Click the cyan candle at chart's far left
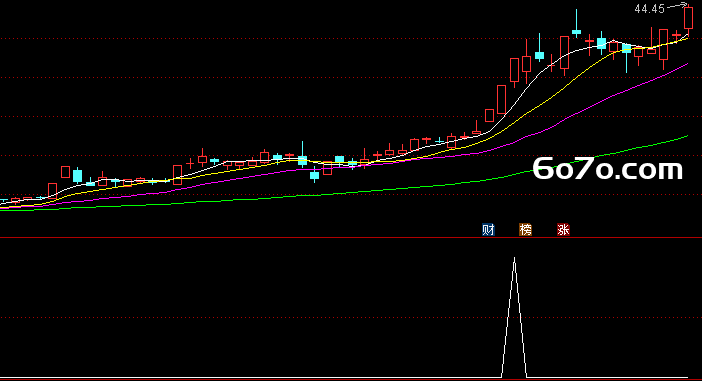702x381 pixels. tap(4, 200)
